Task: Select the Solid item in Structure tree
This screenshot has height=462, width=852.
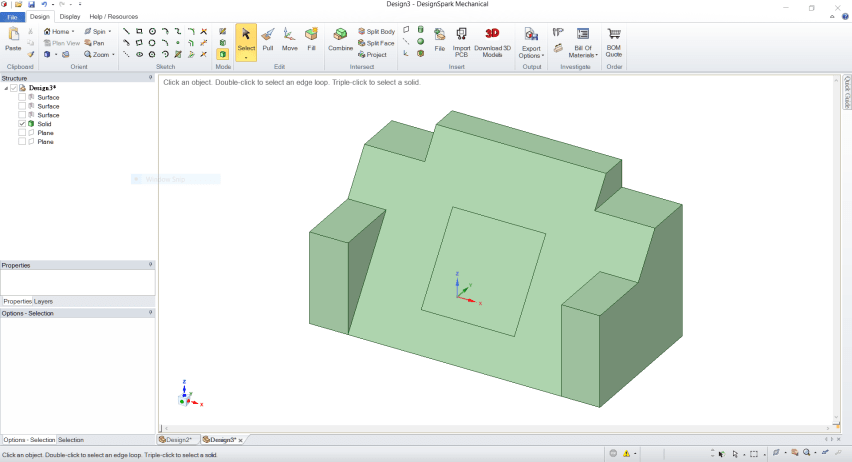Action: point(44,124)
